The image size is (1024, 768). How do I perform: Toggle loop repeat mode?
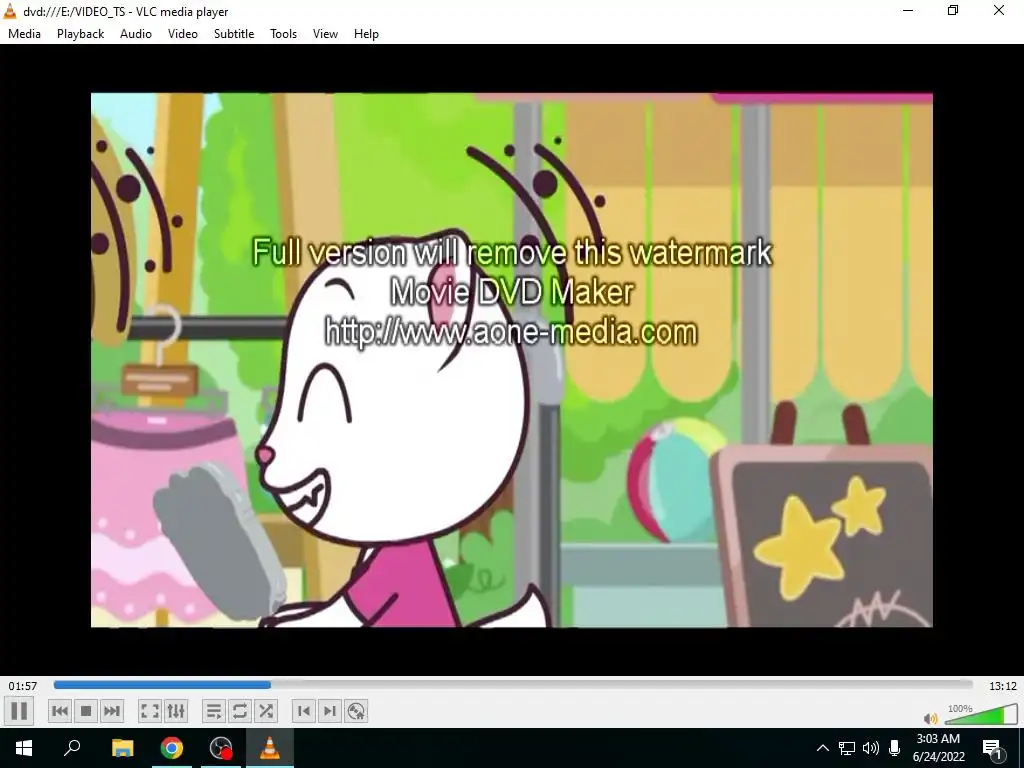pyautogui.click(x=240, y=711)
